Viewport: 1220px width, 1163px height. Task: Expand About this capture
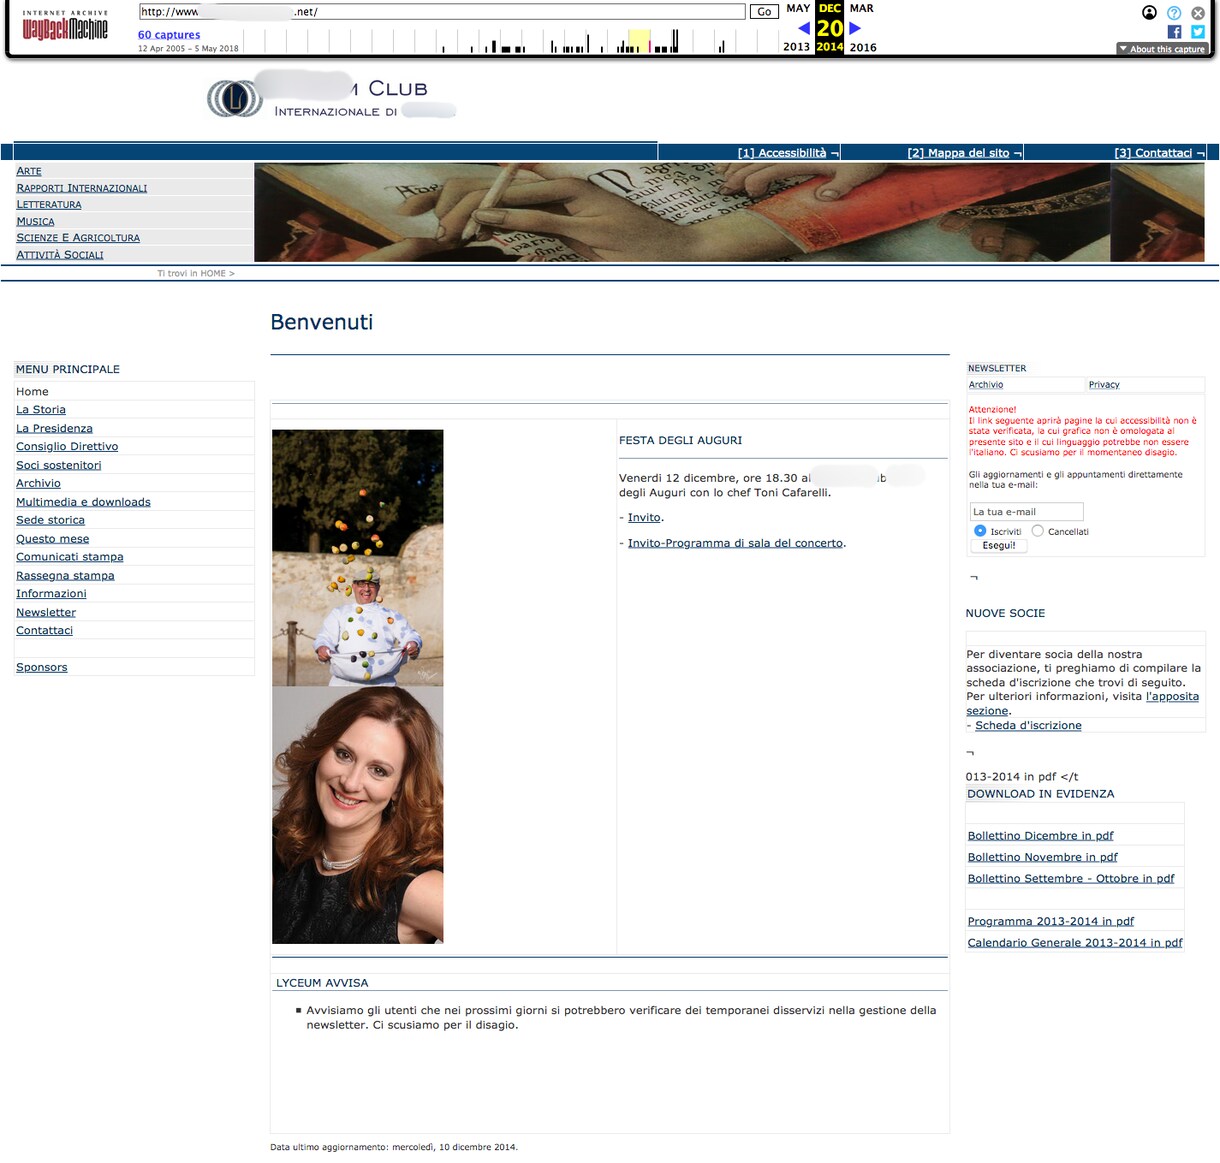click(1162, 49)
